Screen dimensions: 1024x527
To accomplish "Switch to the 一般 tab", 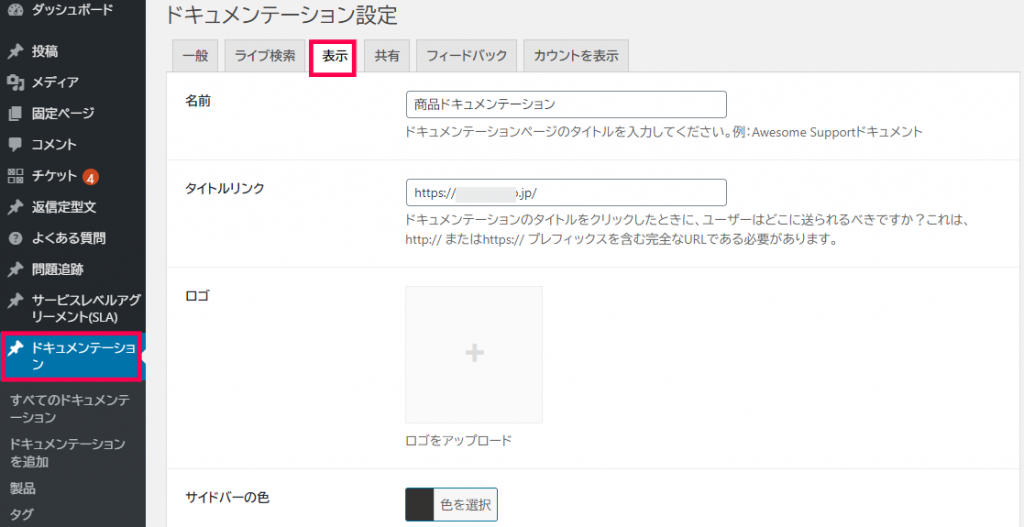I will tap(195, 56).
